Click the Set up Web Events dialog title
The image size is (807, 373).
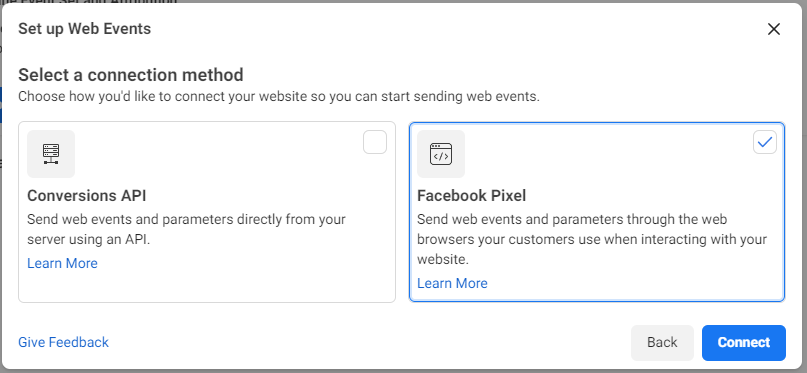[x=84, y=29]
